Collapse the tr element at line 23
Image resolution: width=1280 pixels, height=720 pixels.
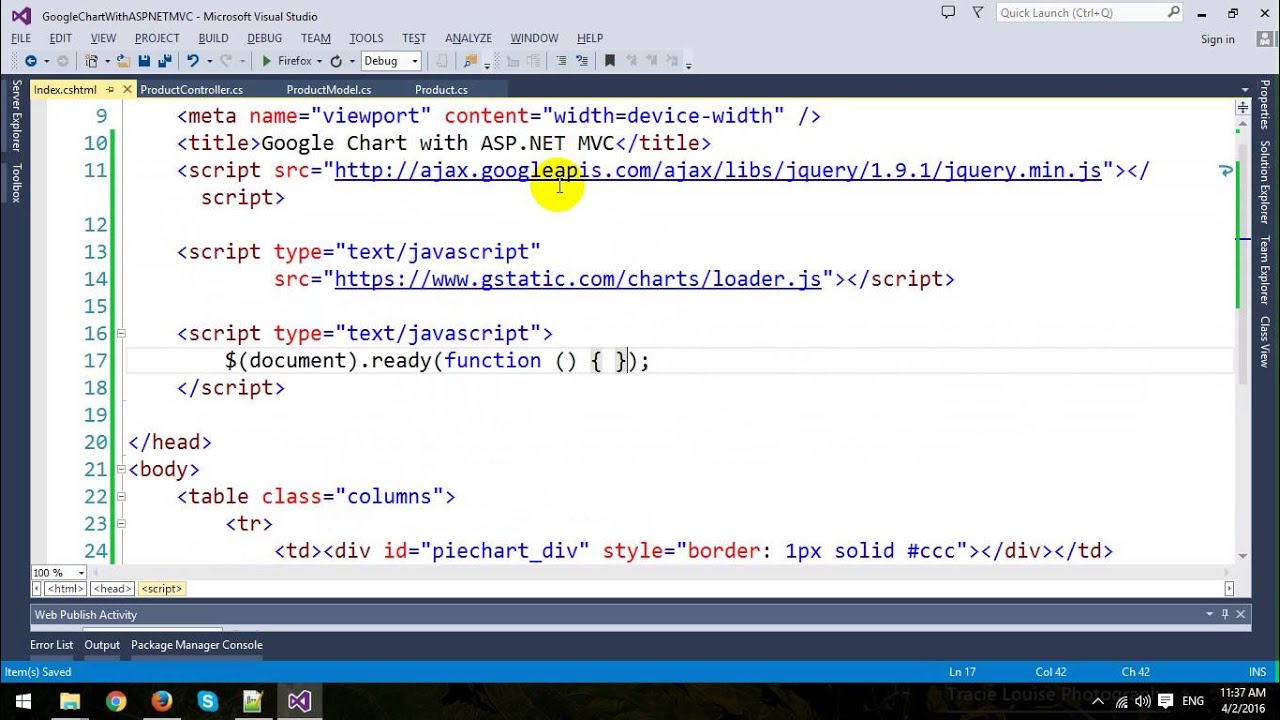point(121,523)
